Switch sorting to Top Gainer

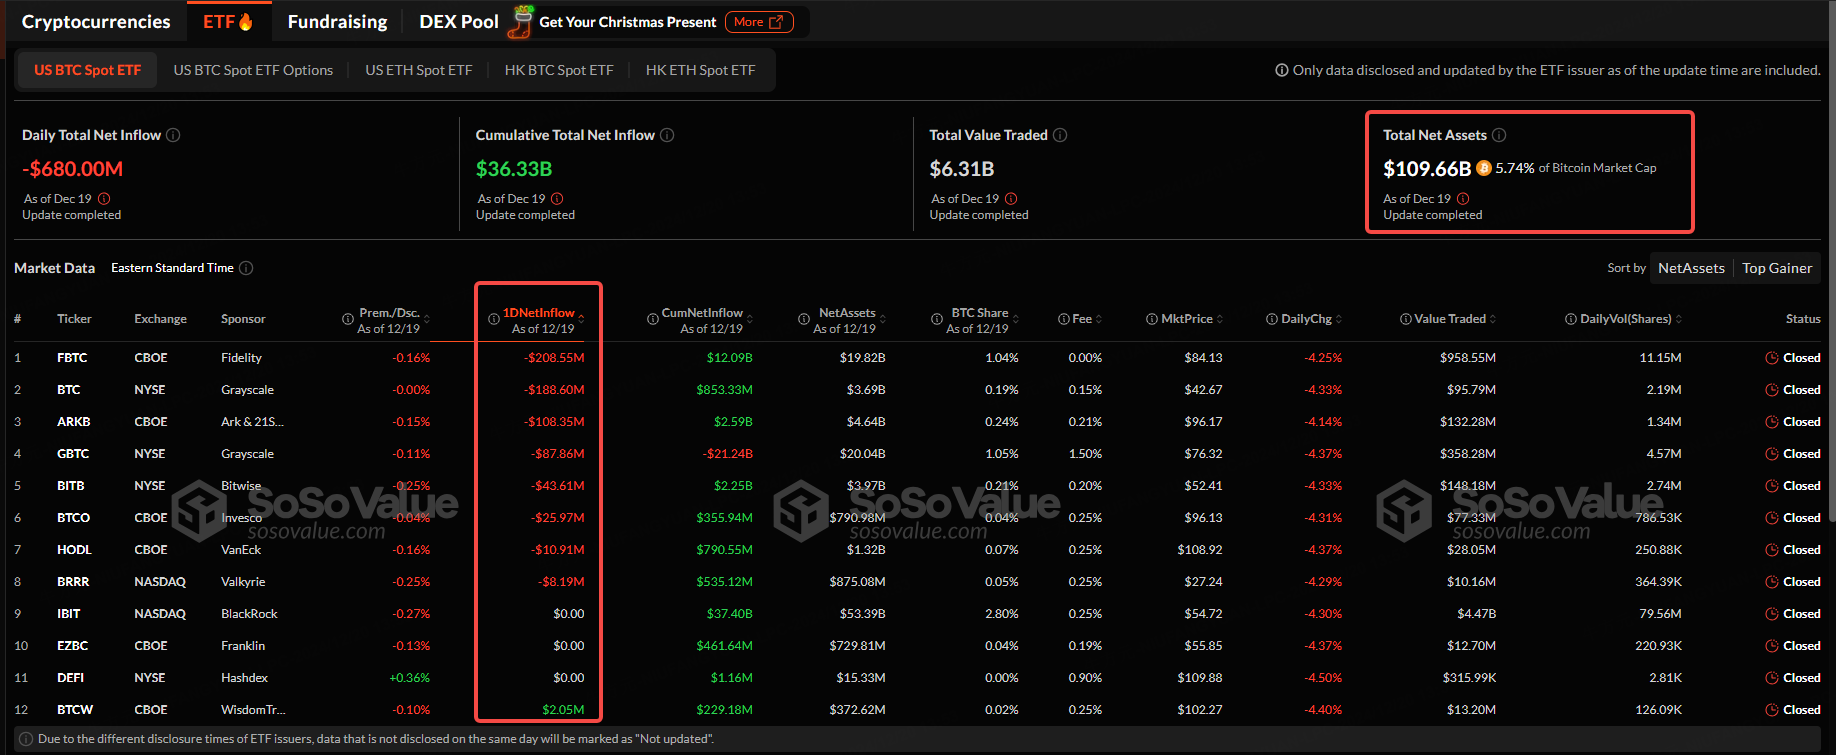tap(1776, 268)
